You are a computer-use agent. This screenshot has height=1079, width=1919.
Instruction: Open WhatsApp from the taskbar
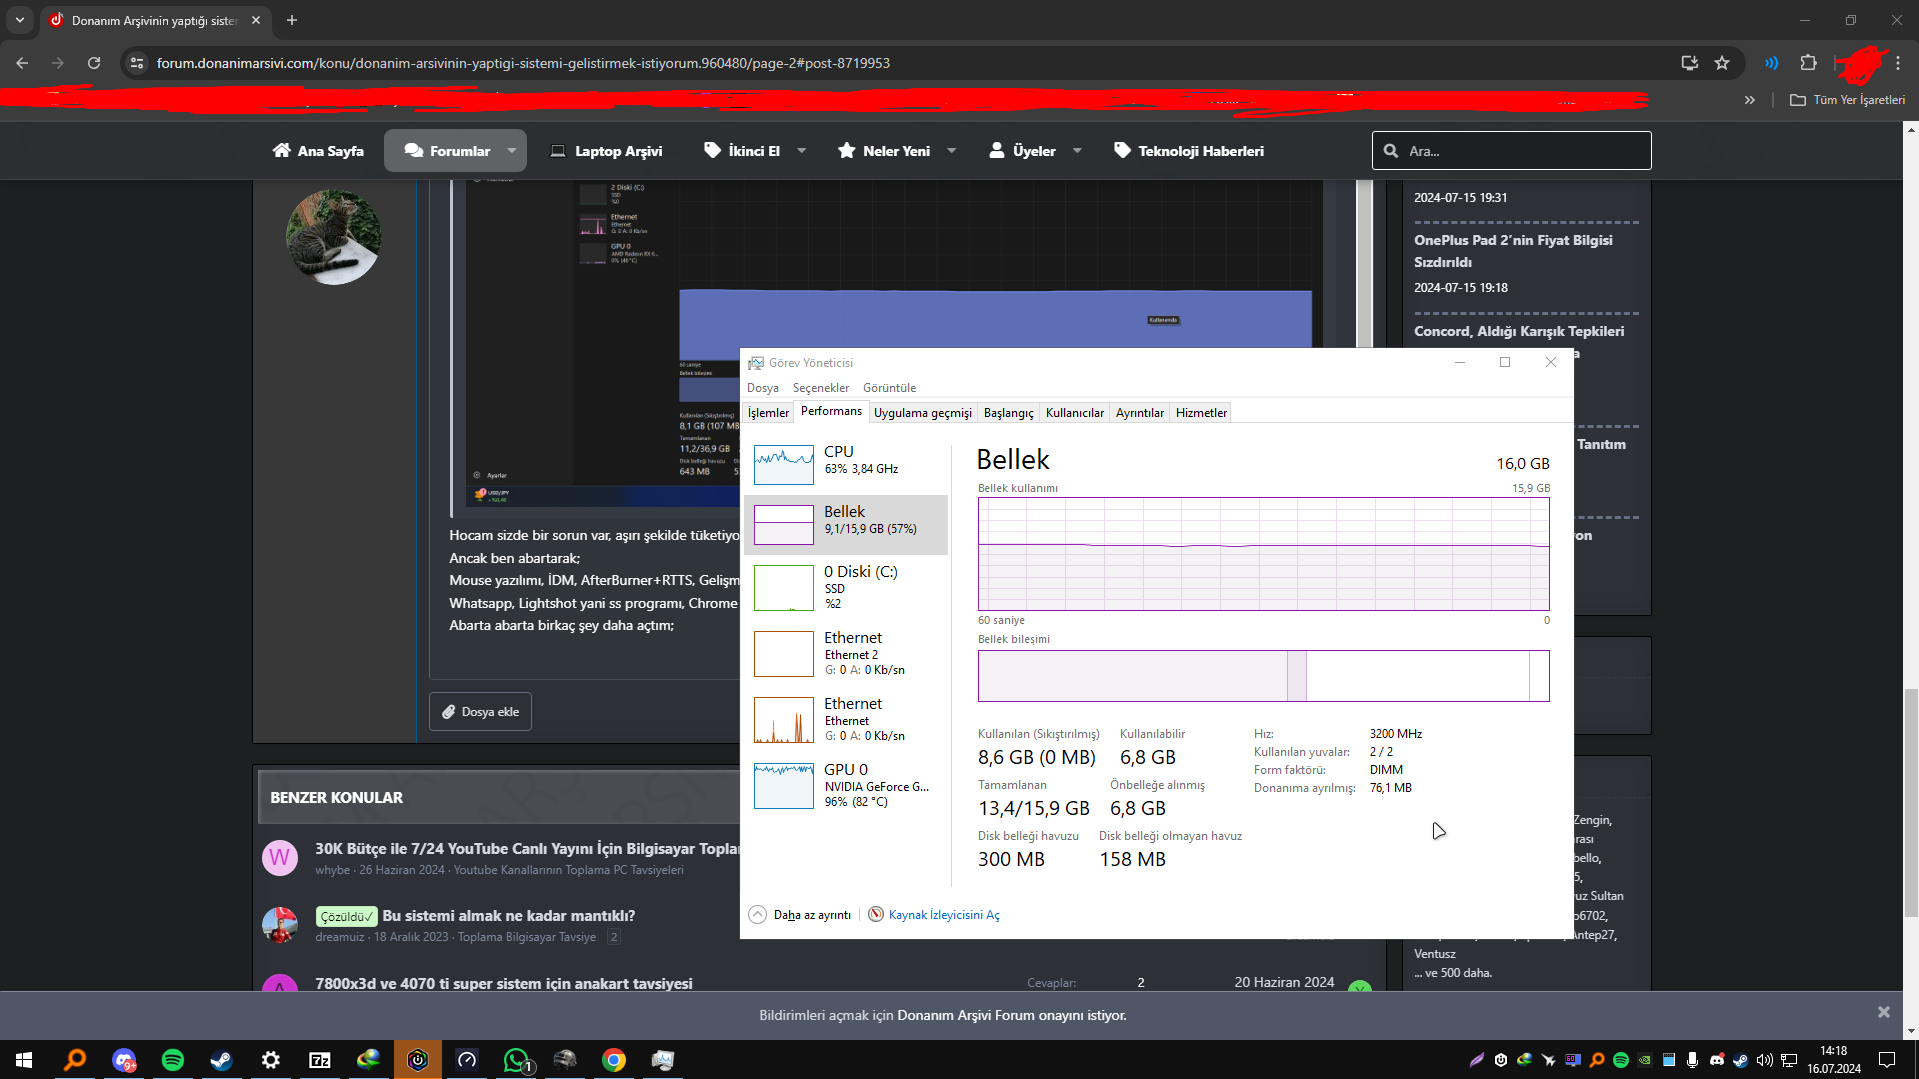pos(517,1060)
